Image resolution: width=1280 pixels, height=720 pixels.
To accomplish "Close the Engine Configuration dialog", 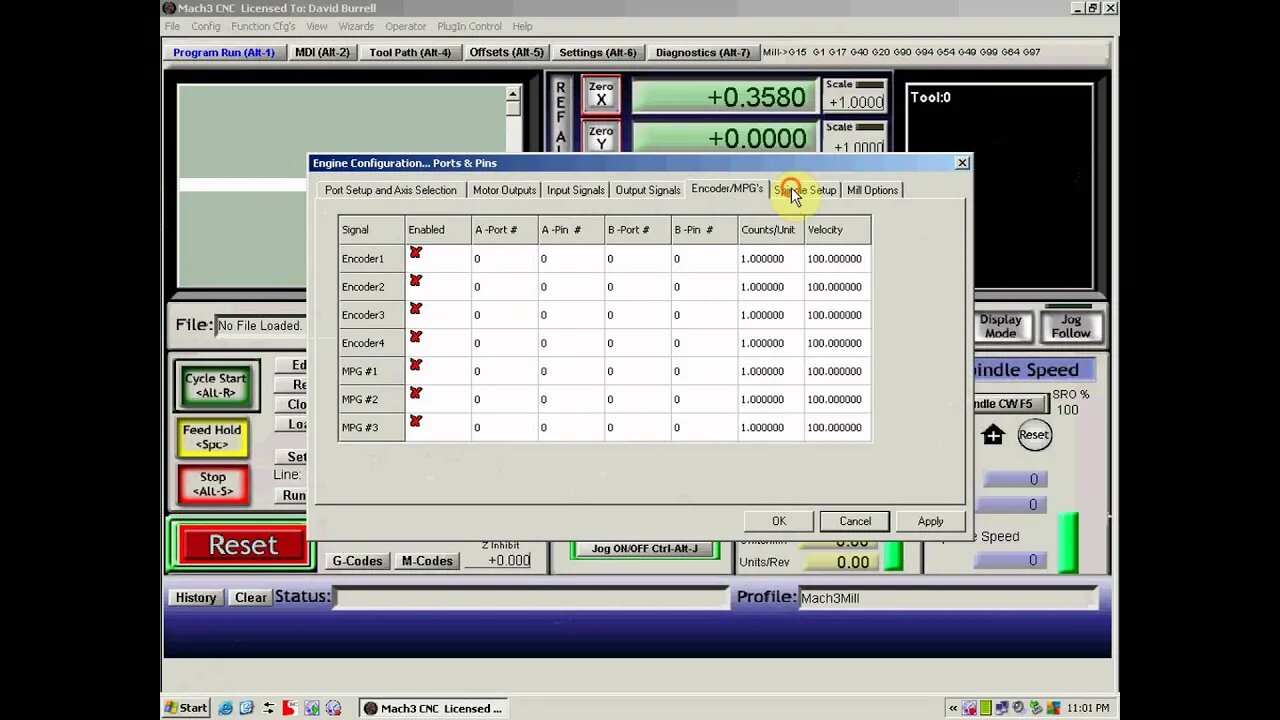I will coord(962,163).
